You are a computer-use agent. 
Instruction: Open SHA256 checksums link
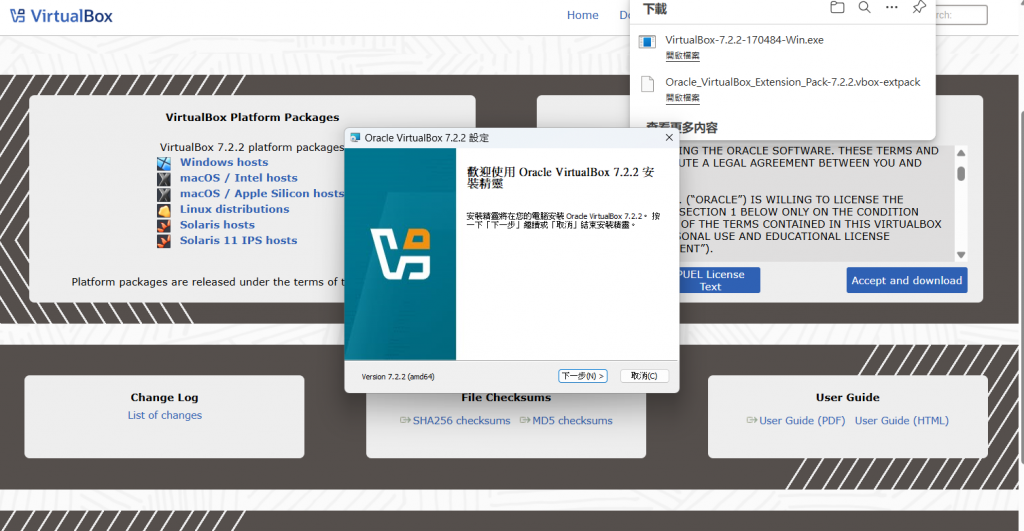coord(461,421)
